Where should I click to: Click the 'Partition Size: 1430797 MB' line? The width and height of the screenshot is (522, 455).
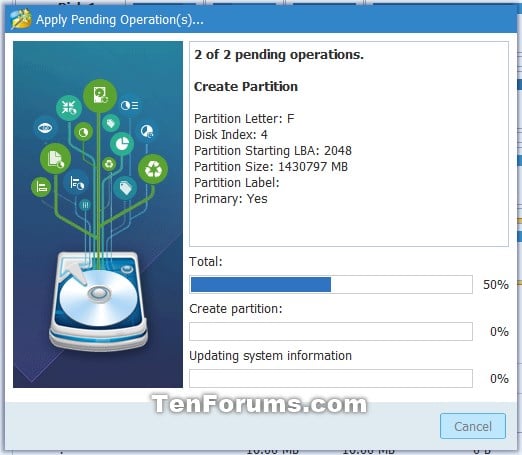click(271, 167)
